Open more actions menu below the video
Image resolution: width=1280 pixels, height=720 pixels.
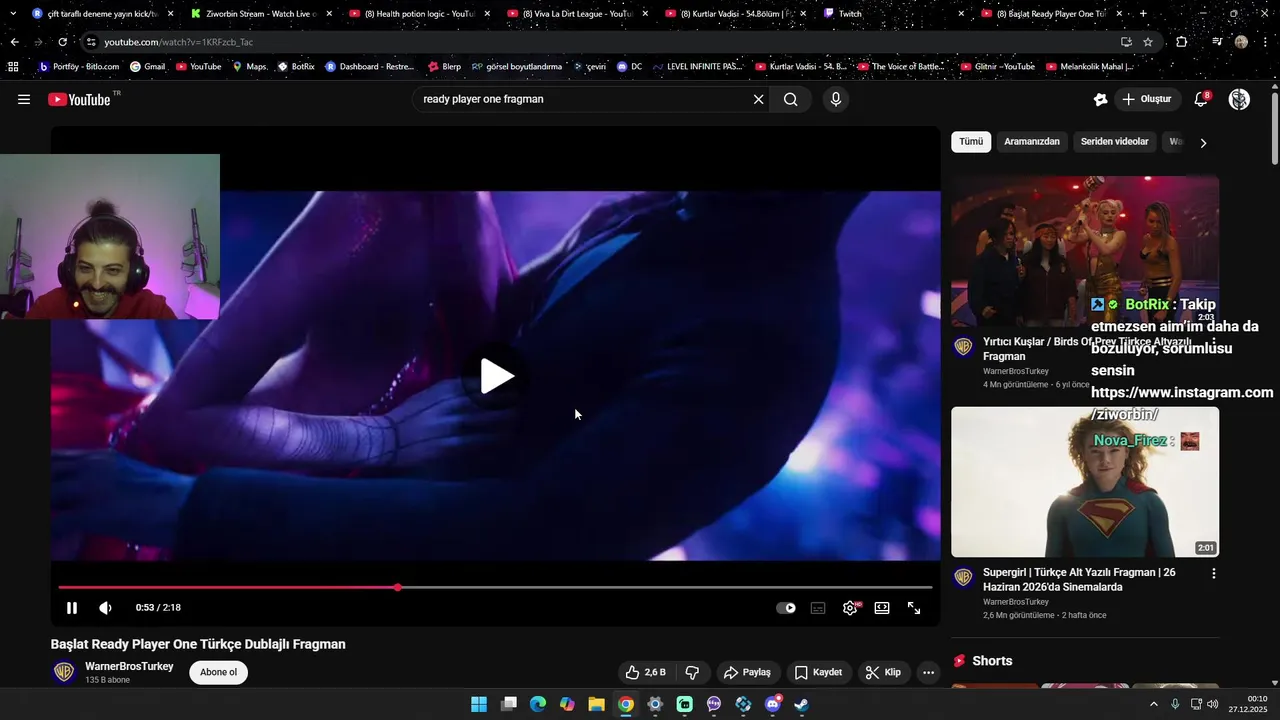pos(928,672)
